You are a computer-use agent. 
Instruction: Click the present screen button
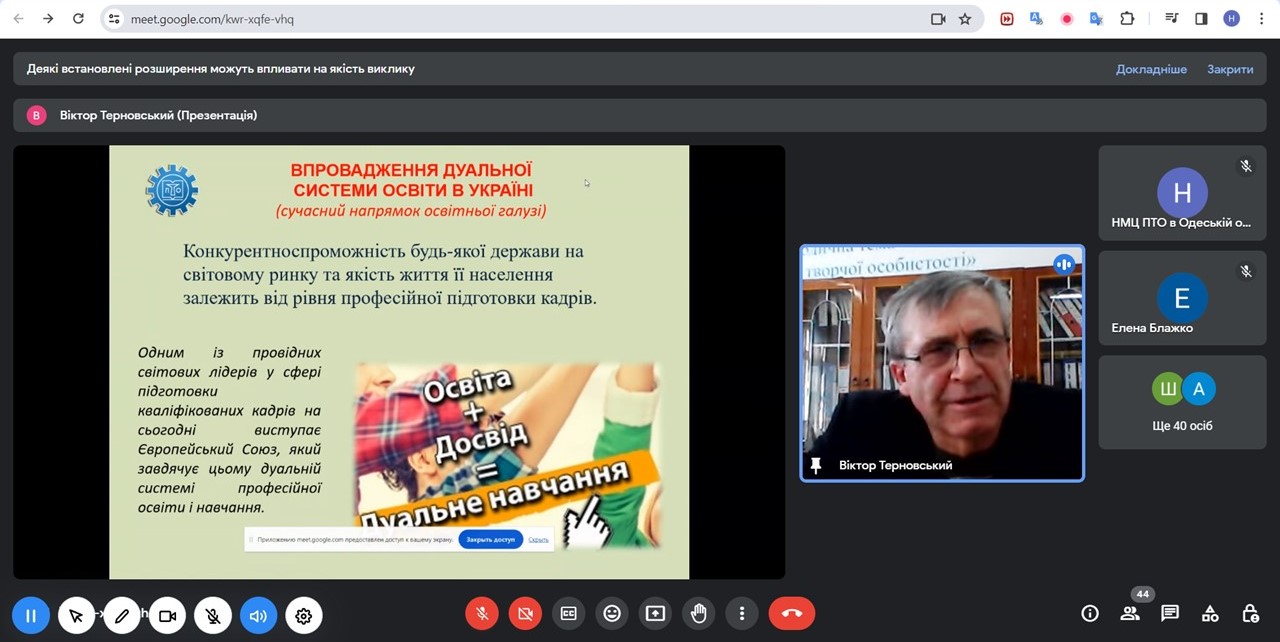[655, 614]
